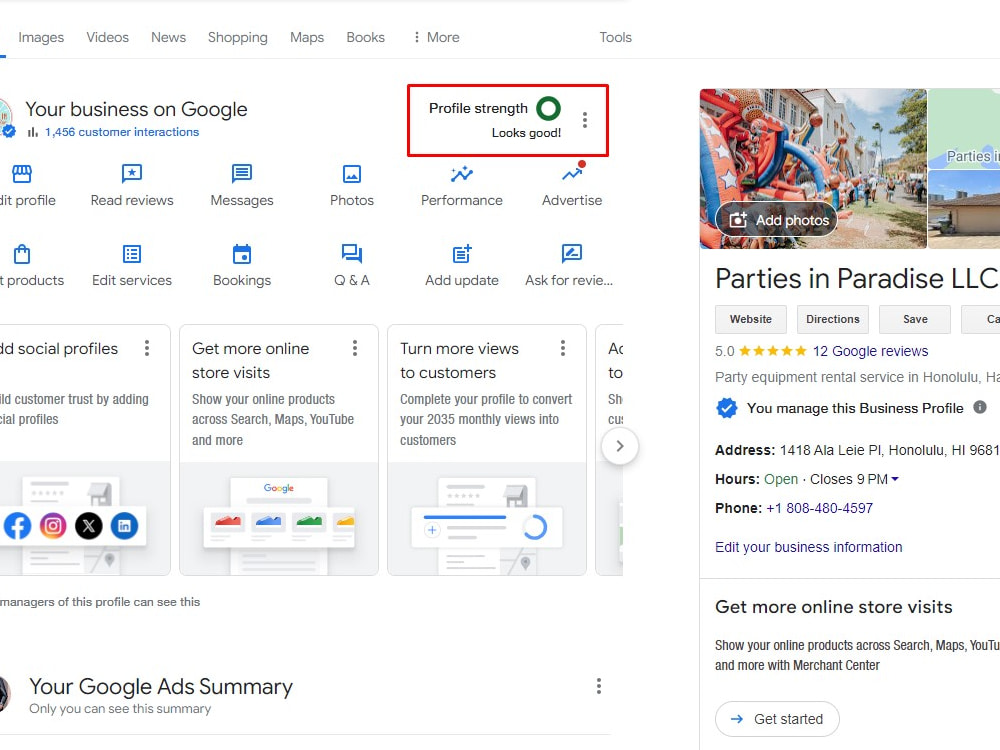The height and width of the screenshot is (750, 1000).
Task: Switch to the Books tab
Action: pyautogui.click(x=365, y=37)
